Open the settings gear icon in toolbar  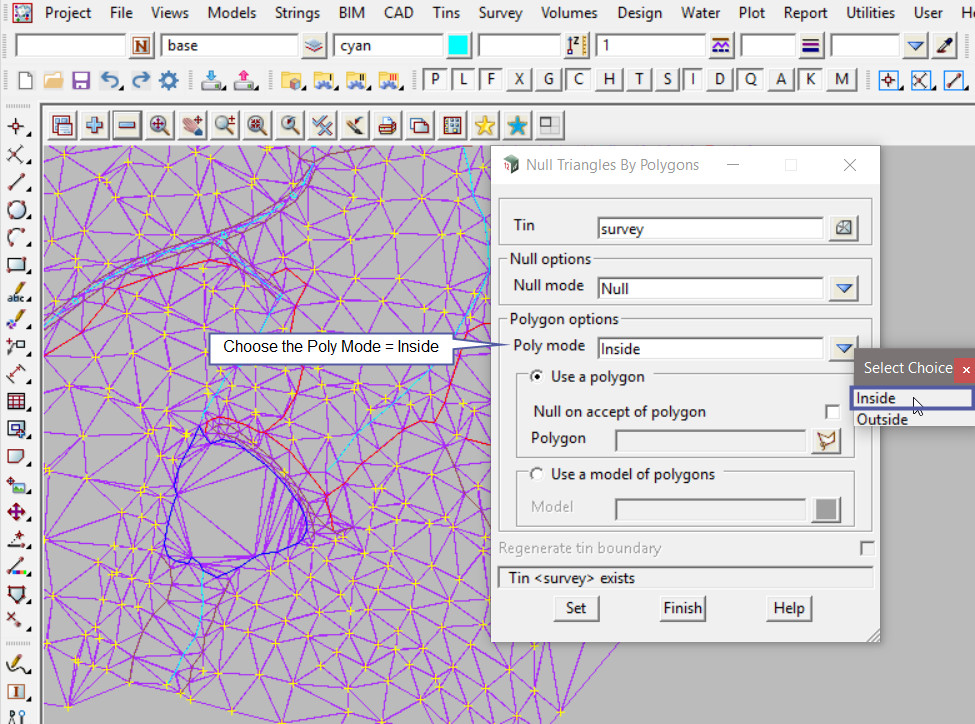coord(168,81)
